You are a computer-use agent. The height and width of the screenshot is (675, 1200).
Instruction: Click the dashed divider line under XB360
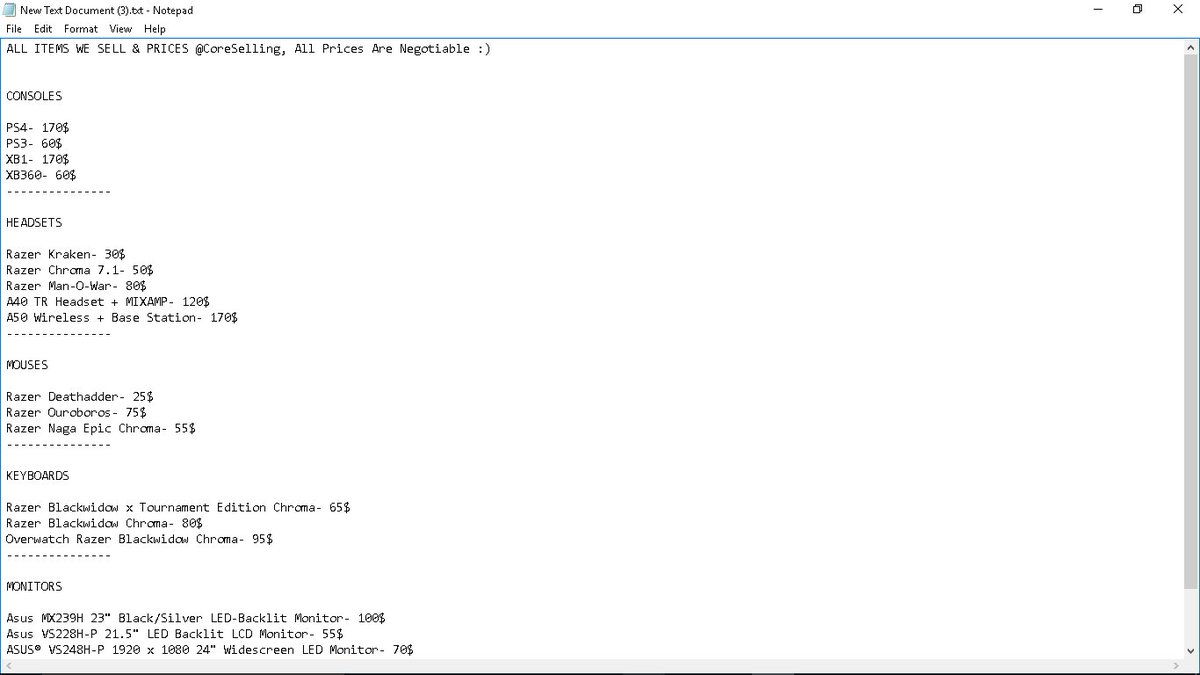[x=58, y=192]
